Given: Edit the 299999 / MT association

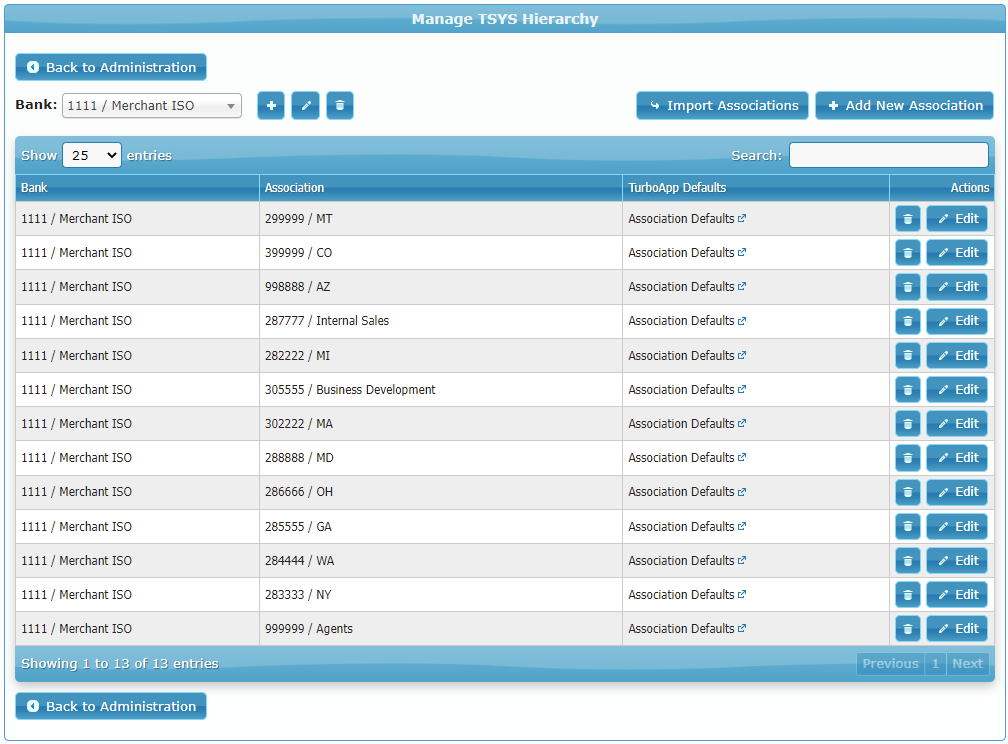Looking at the screenshot, I should pyautogui.click(x=957, y=219).
